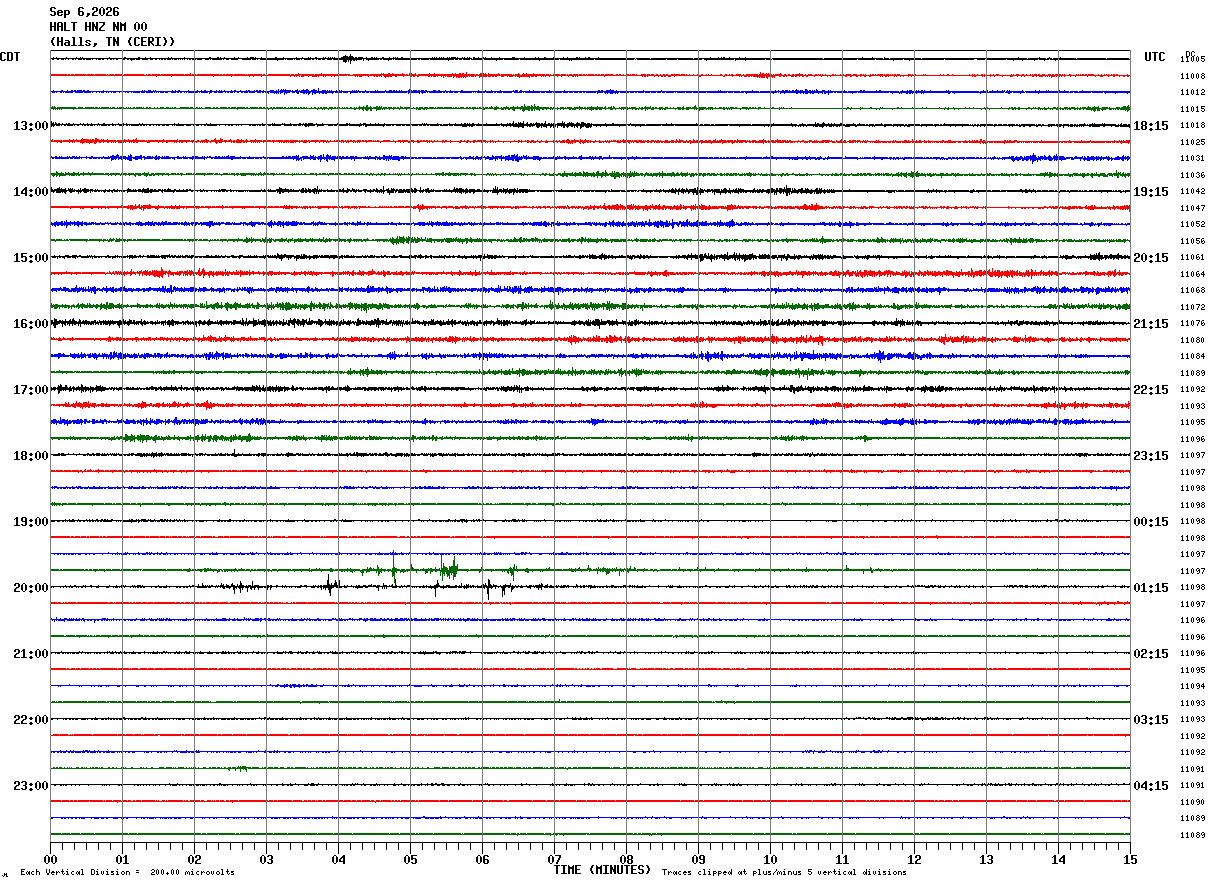Select the 18:15 UTC time label
The image size is (1210, 886).
pos(1150,126)
